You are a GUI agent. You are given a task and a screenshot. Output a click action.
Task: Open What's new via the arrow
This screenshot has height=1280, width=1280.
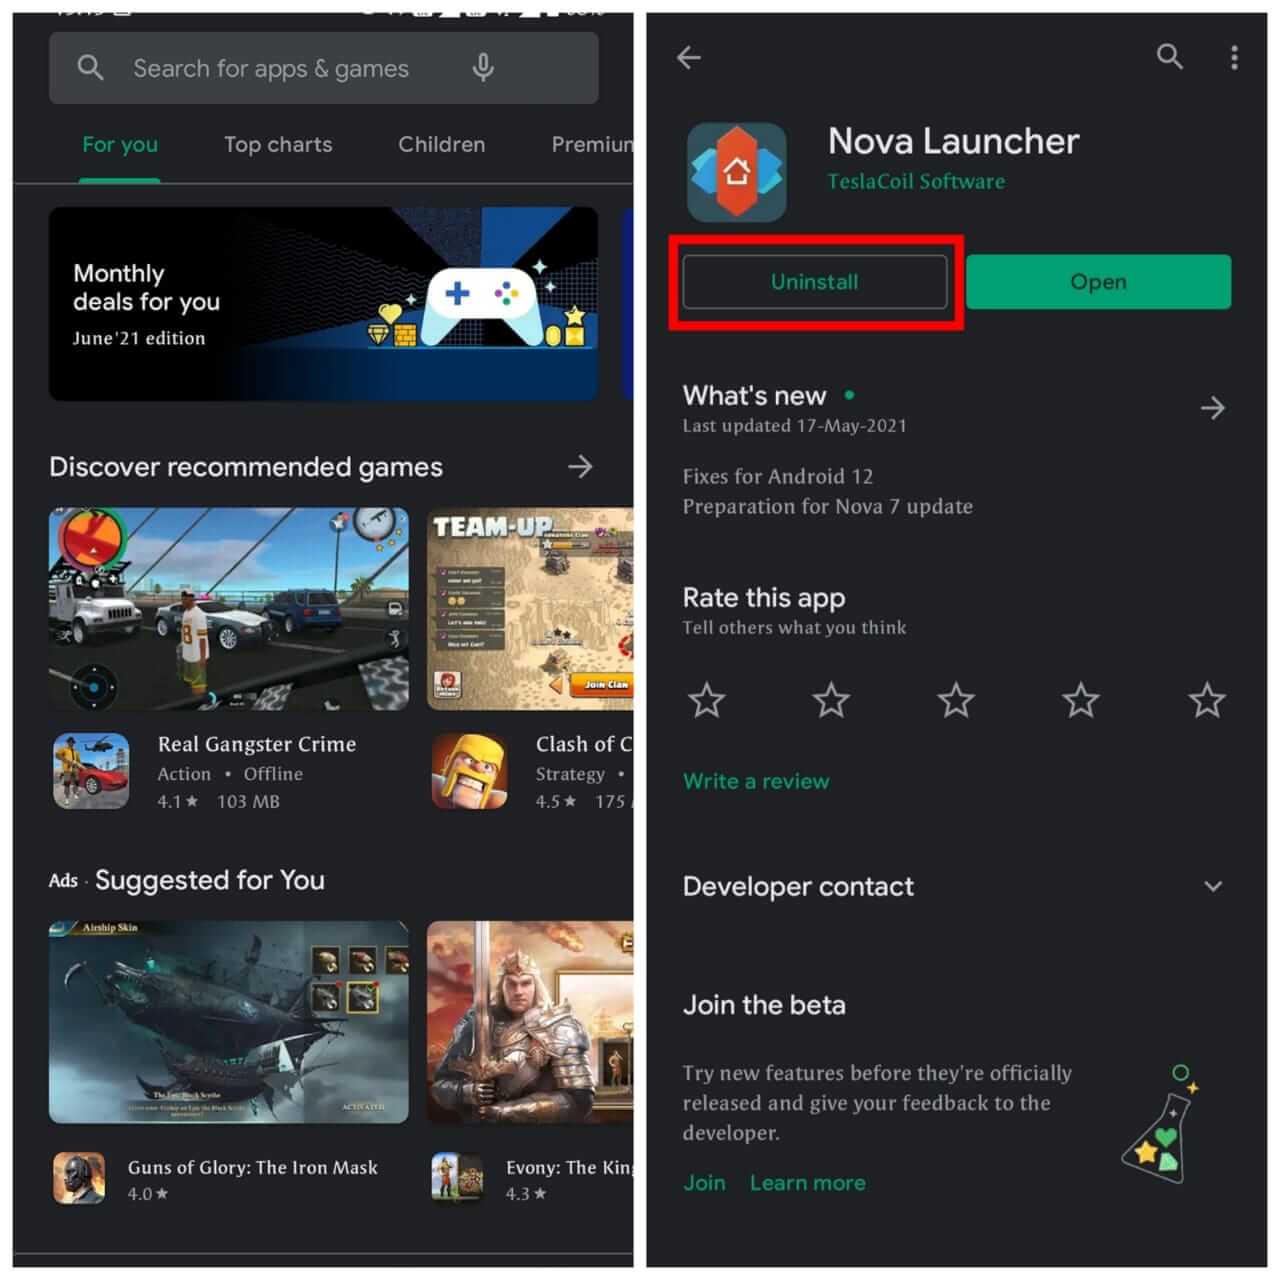coord(1213,408)
